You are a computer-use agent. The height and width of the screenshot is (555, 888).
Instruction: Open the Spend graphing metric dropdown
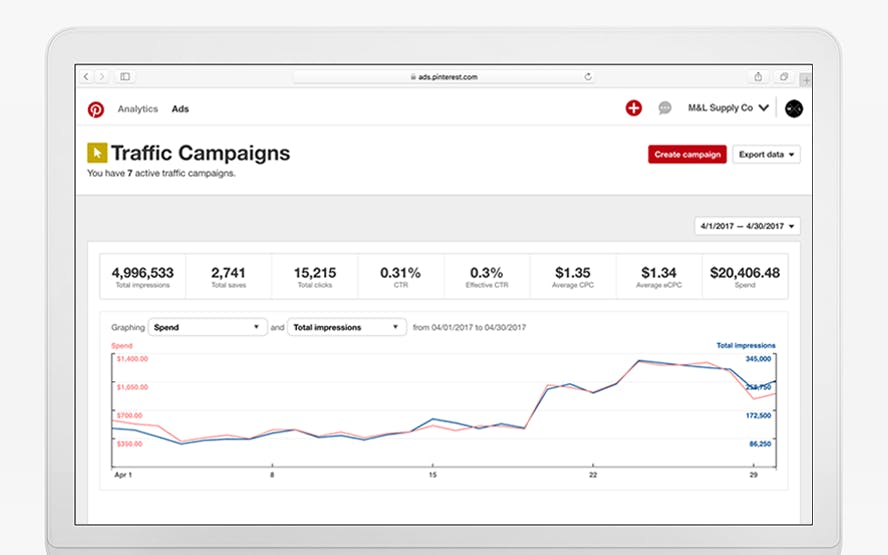(x=207, y=327)
